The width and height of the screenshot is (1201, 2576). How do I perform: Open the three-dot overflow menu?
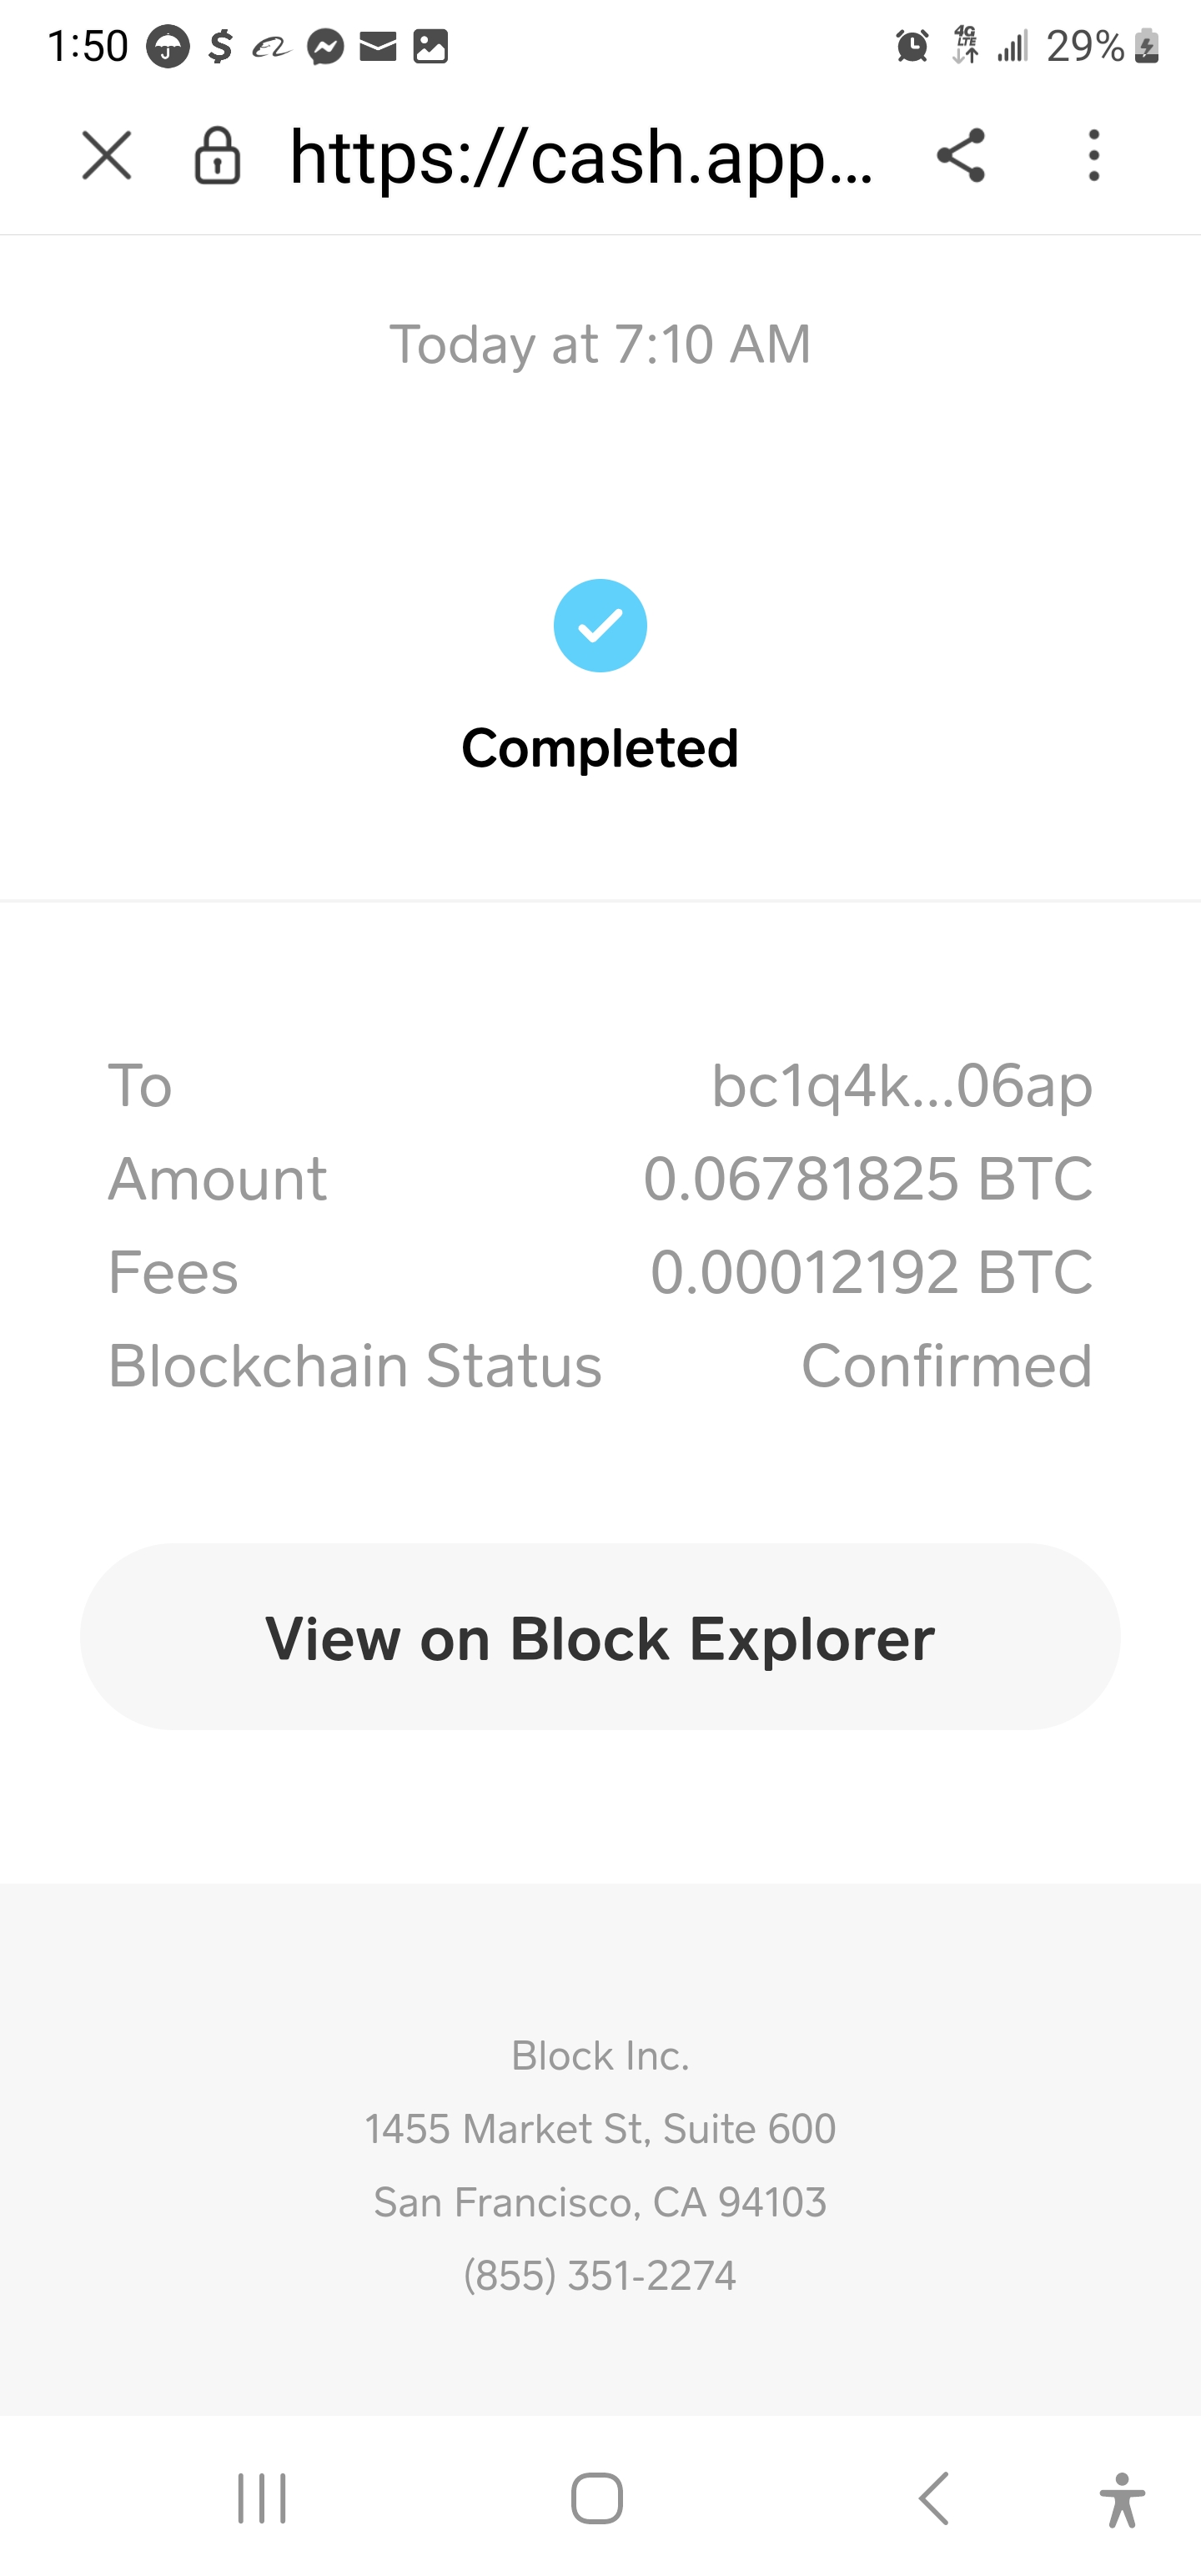click(x=1094, y=156)
